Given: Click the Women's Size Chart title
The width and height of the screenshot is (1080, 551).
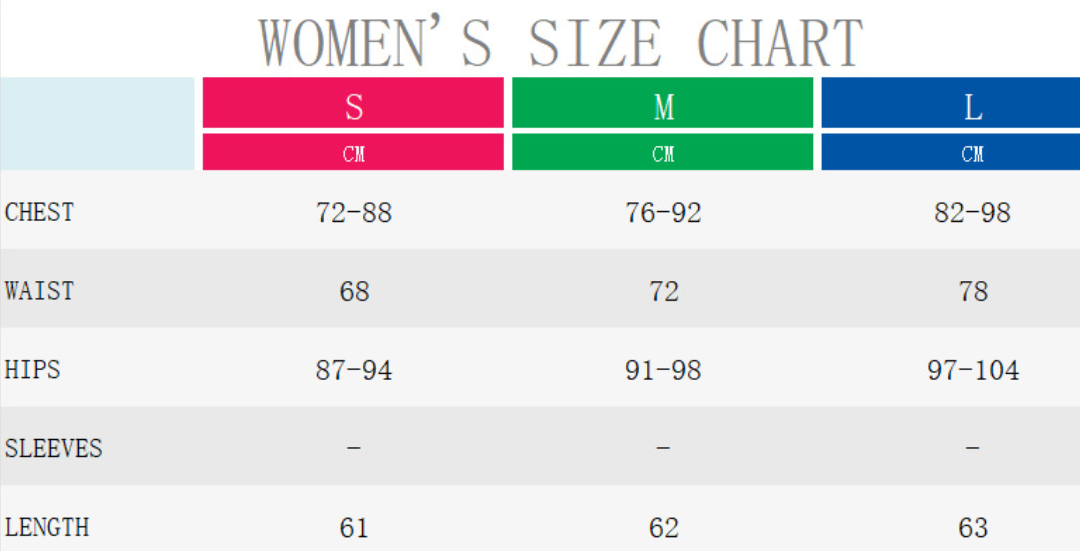Looking at the screenshot, I should pos(561,42).
